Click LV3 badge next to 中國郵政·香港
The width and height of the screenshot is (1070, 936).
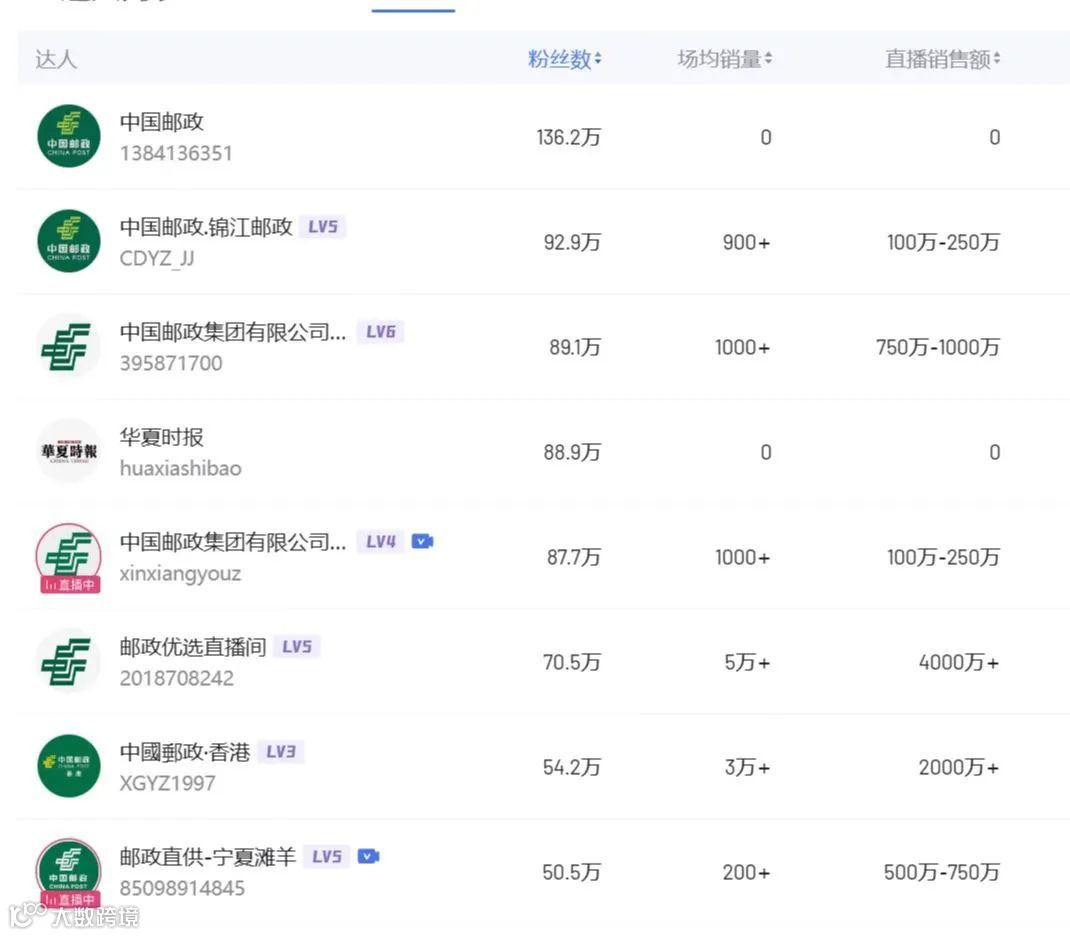point(281,752)
